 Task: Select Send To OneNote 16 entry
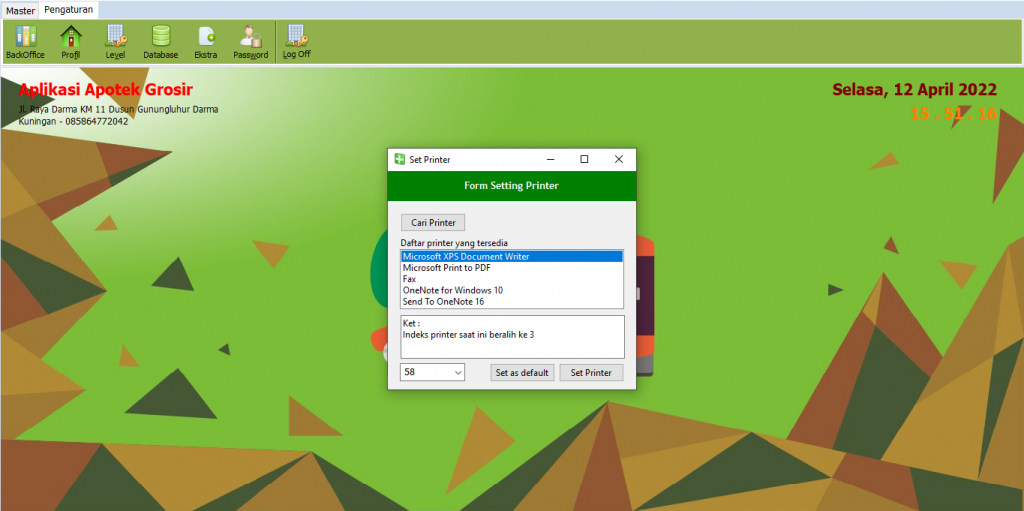(444, 301)
